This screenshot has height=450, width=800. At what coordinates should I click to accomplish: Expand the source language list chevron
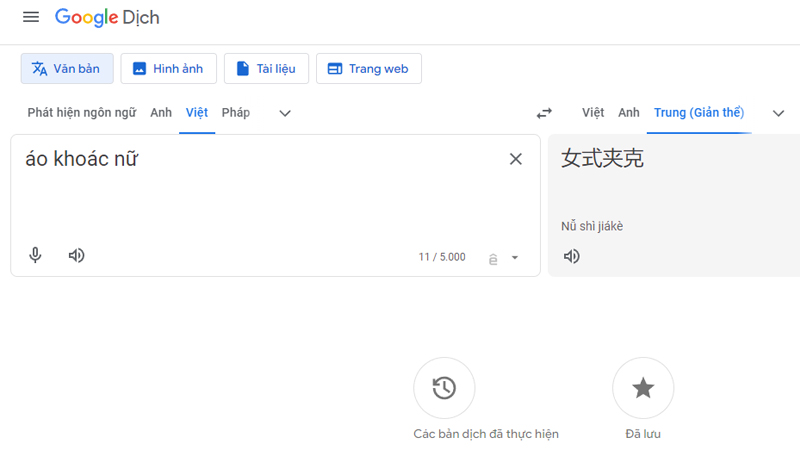[285, 113]
